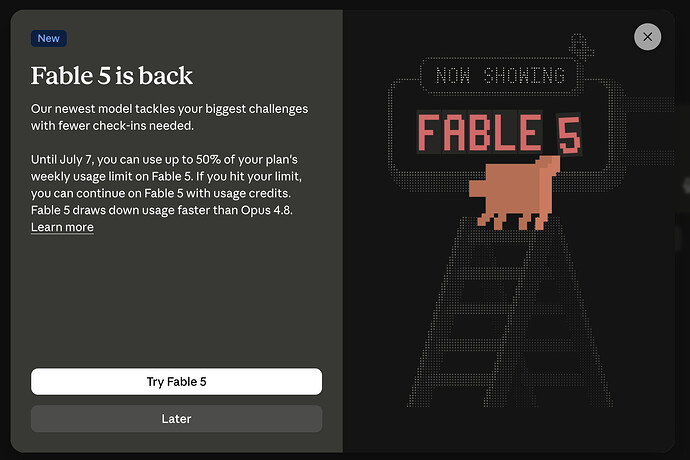Click the 'Until July 7' text
This screenshot has width=690, height=460.
[x=61, y=159]
